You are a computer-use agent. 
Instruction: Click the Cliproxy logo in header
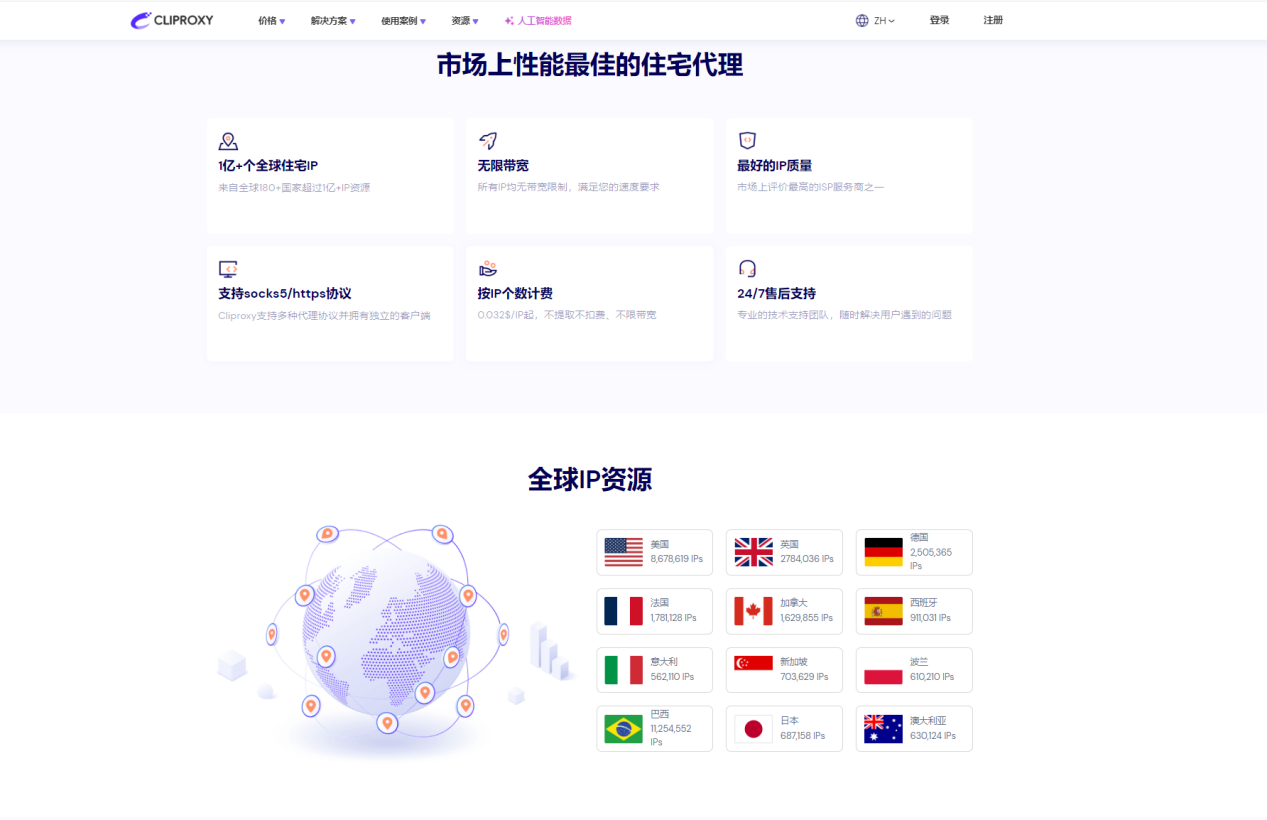(x=171, y=20)
